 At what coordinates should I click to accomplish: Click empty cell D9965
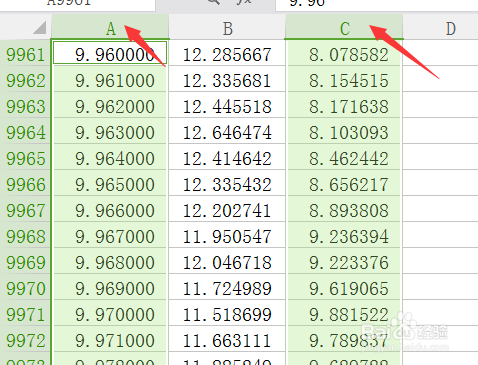(x=441, y=157)
